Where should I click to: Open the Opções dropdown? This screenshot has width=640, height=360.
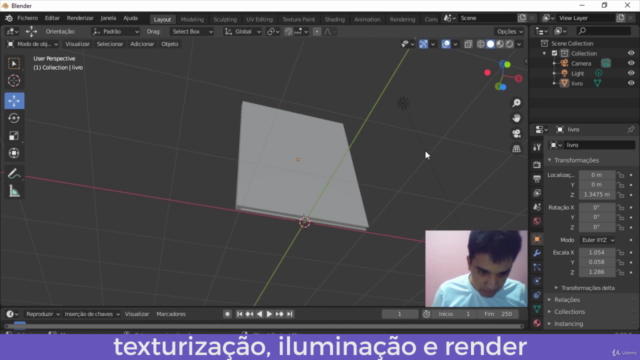(x=509, y=31)
